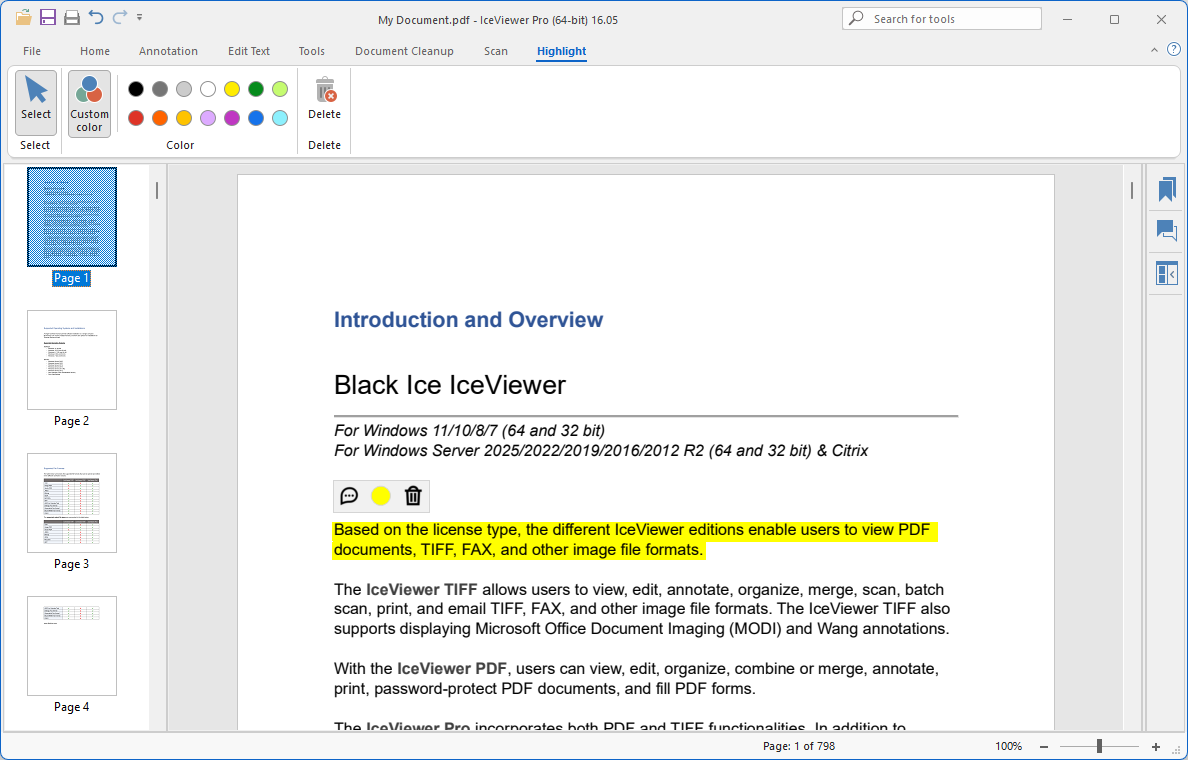Add a comment to the highlight
This screenshot has height=760, width=1188.
click(349, 496)
